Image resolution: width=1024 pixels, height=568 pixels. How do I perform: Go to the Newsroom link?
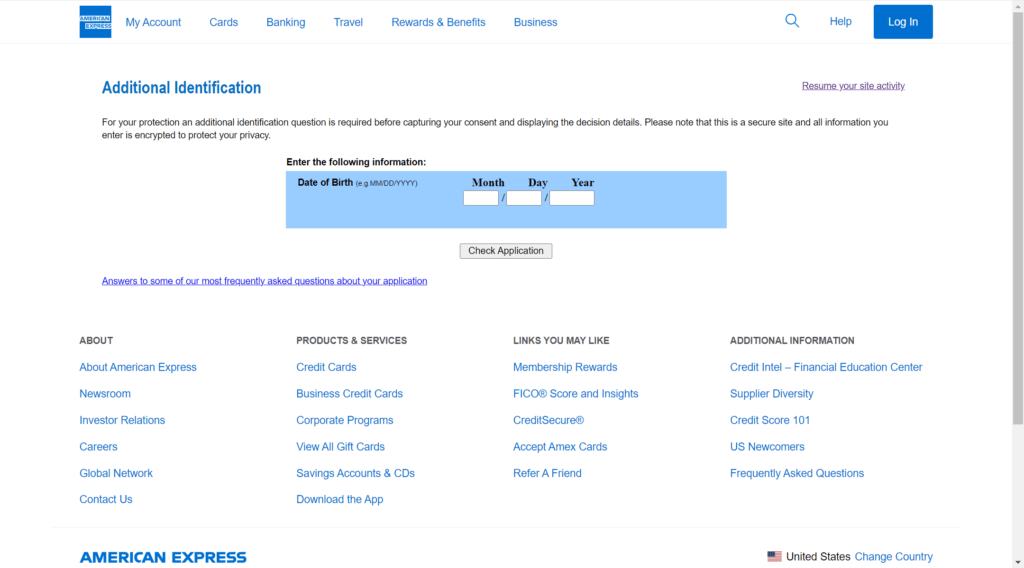point(105,394)
